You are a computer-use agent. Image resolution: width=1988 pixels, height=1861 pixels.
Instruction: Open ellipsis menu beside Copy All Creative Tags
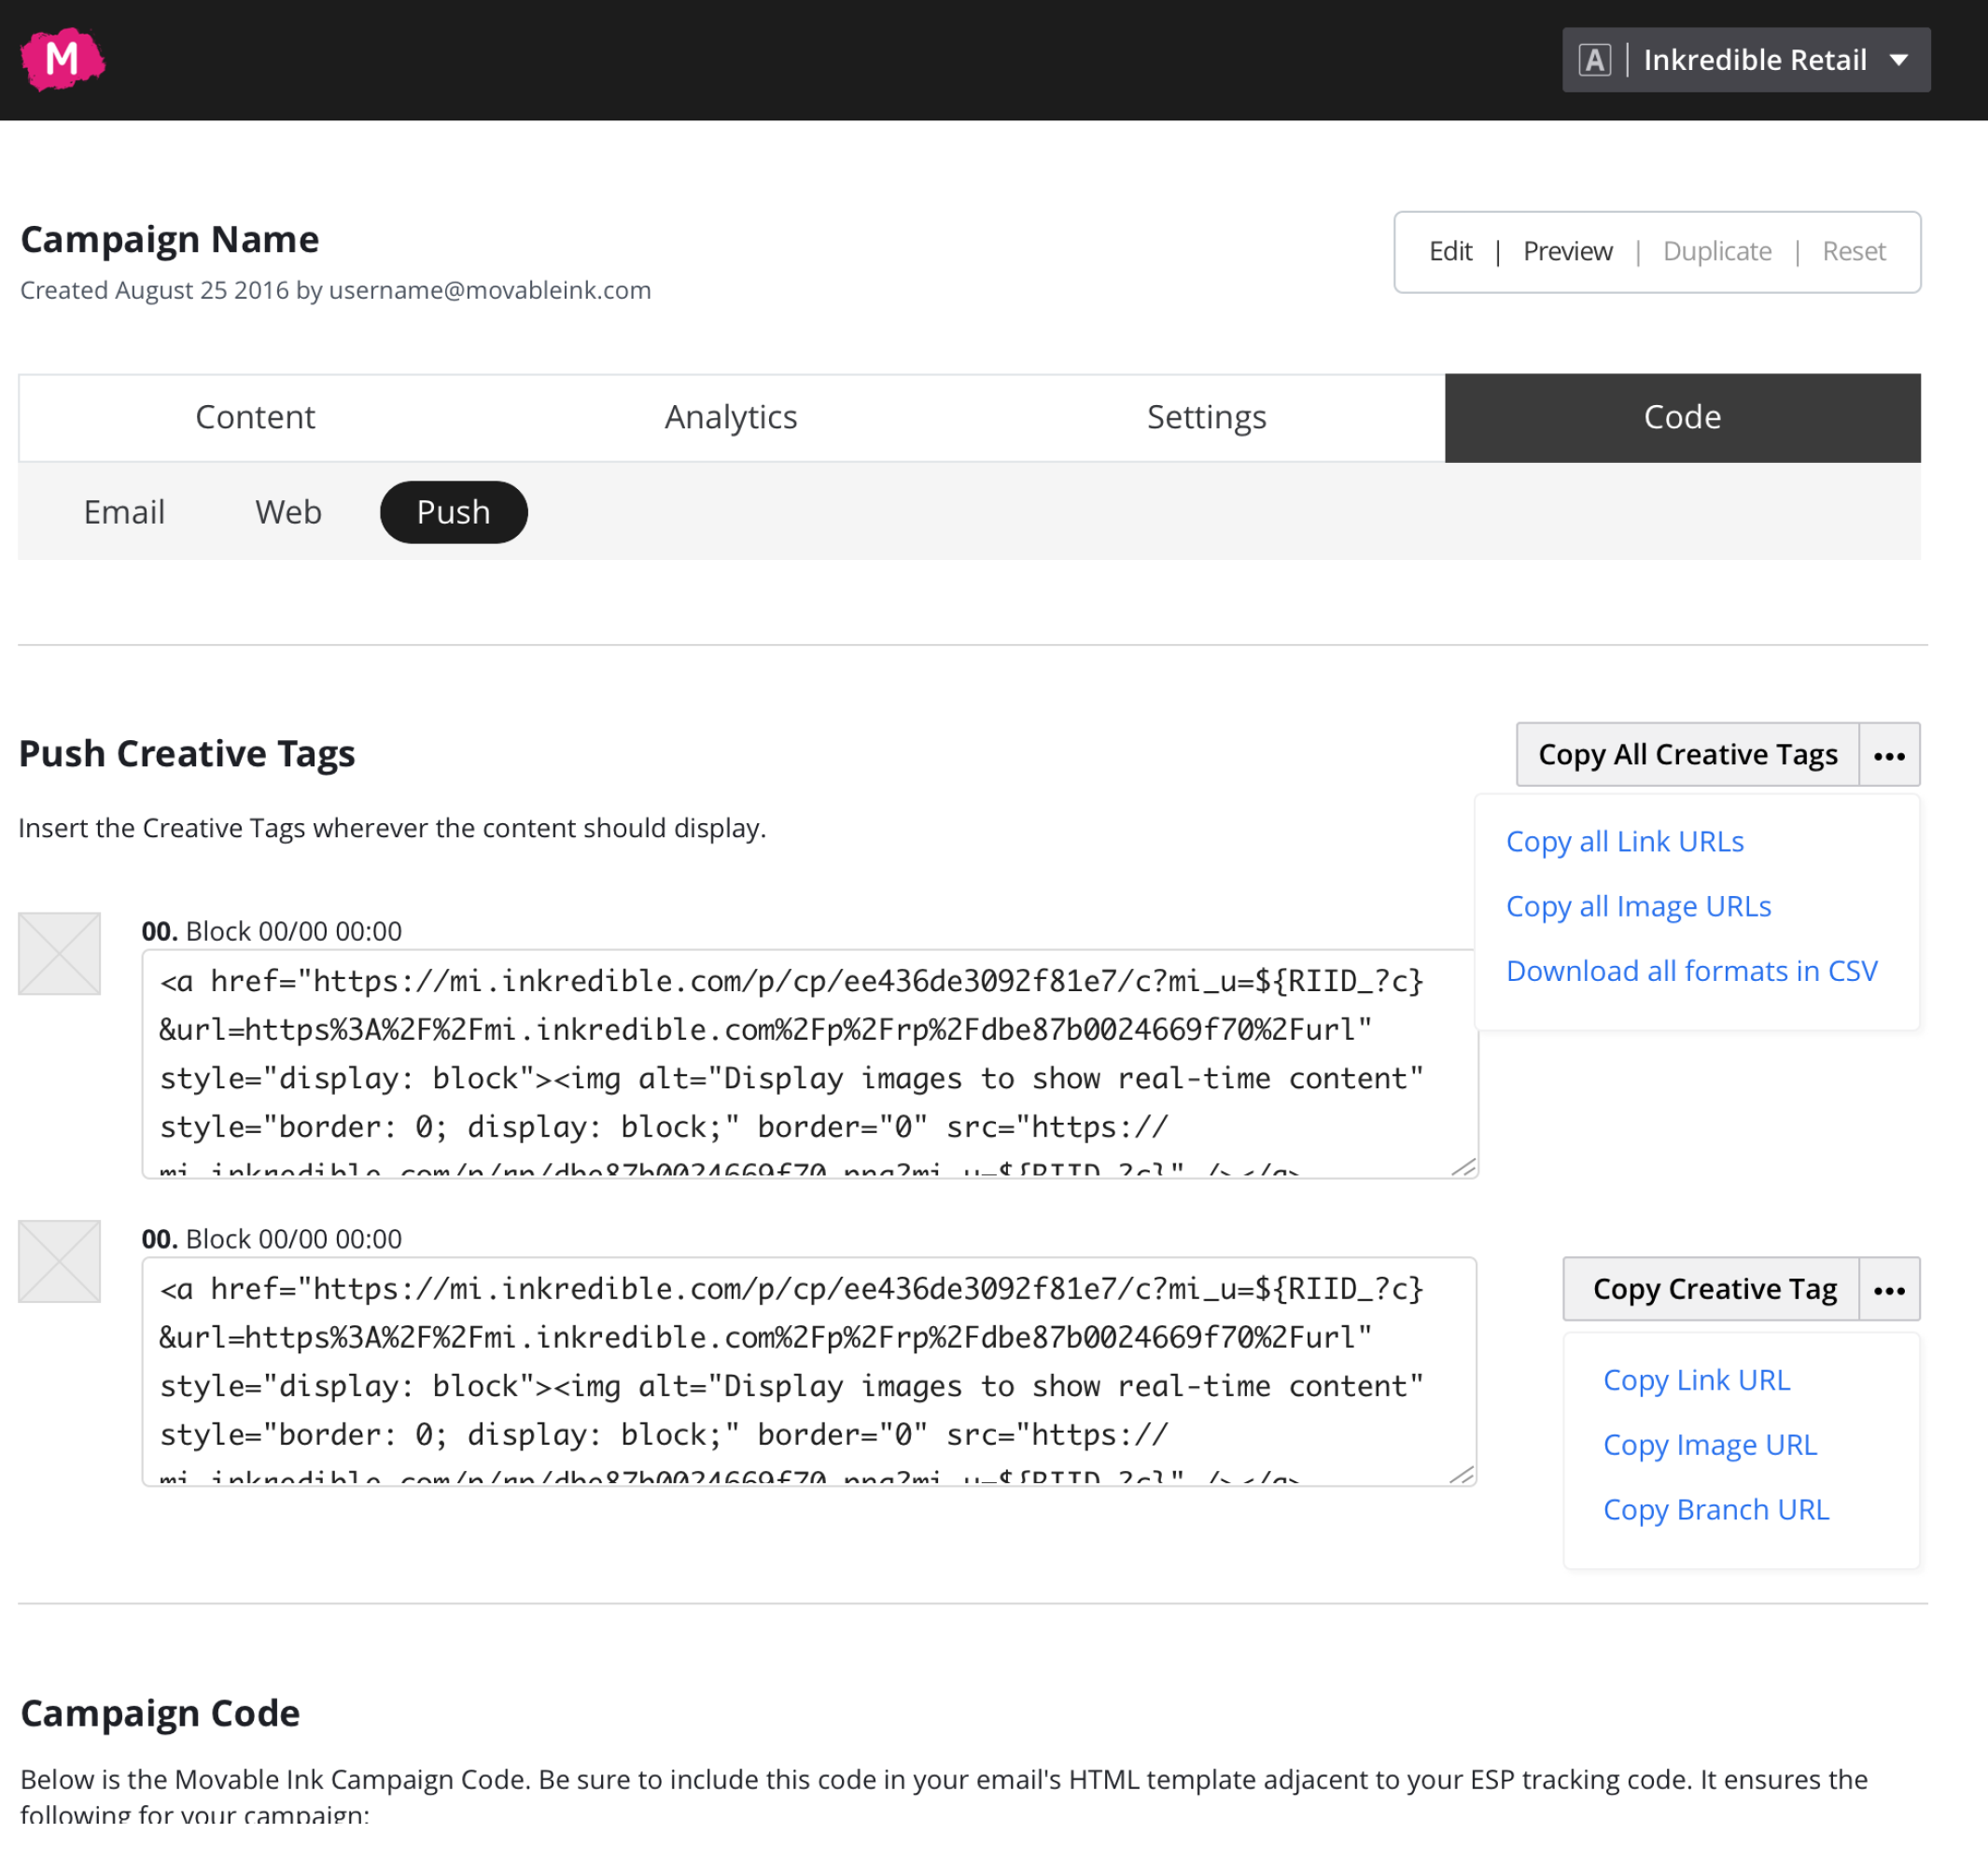pyautogui.click(x=1888, y=755)
